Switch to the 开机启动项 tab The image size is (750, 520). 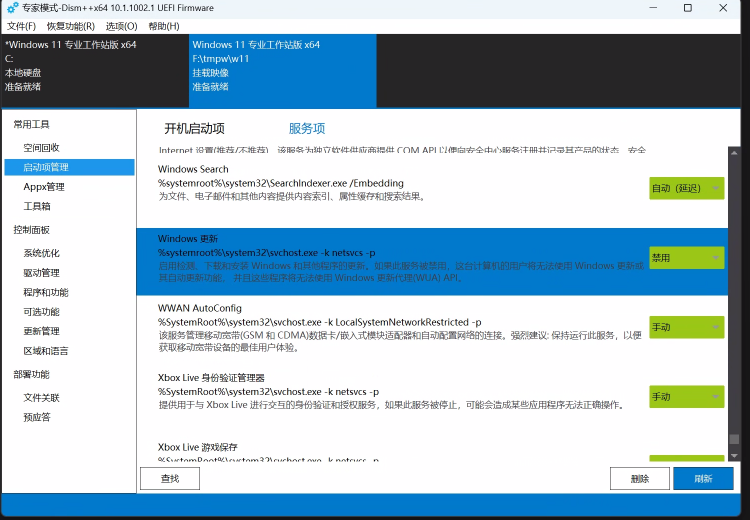(194, 129)
